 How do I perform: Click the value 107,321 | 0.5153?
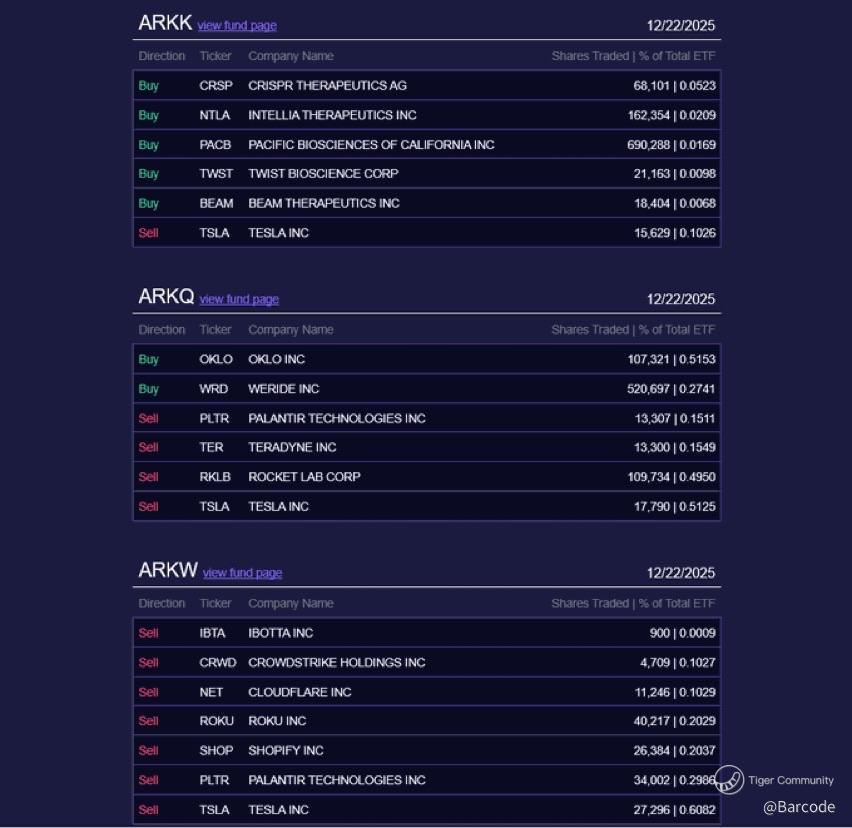point(672,360)
